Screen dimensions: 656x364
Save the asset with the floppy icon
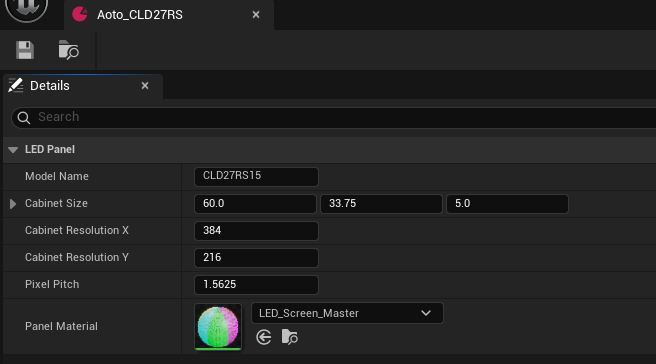(x=25, y=50)
